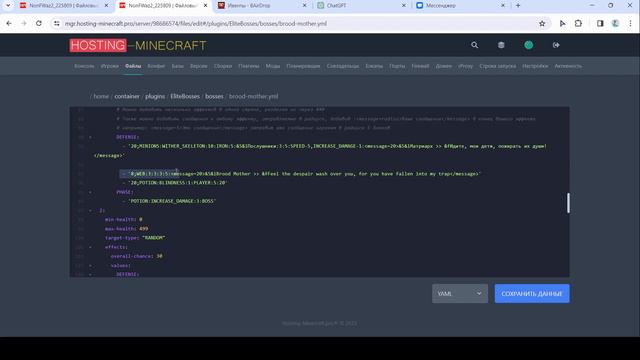The height and width of the screenshot is (360, 640).
Task: Reload the page with the refresh icon
Action: [39, 24]
